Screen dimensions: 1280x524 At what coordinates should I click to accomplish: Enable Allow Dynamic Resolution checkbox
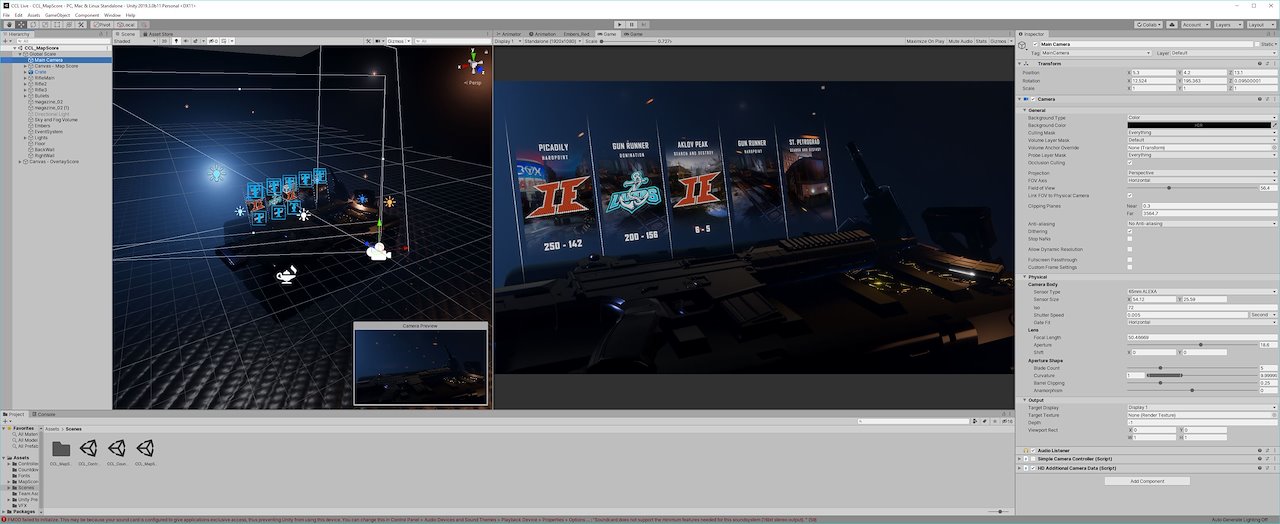click(x=1130, y=249)
